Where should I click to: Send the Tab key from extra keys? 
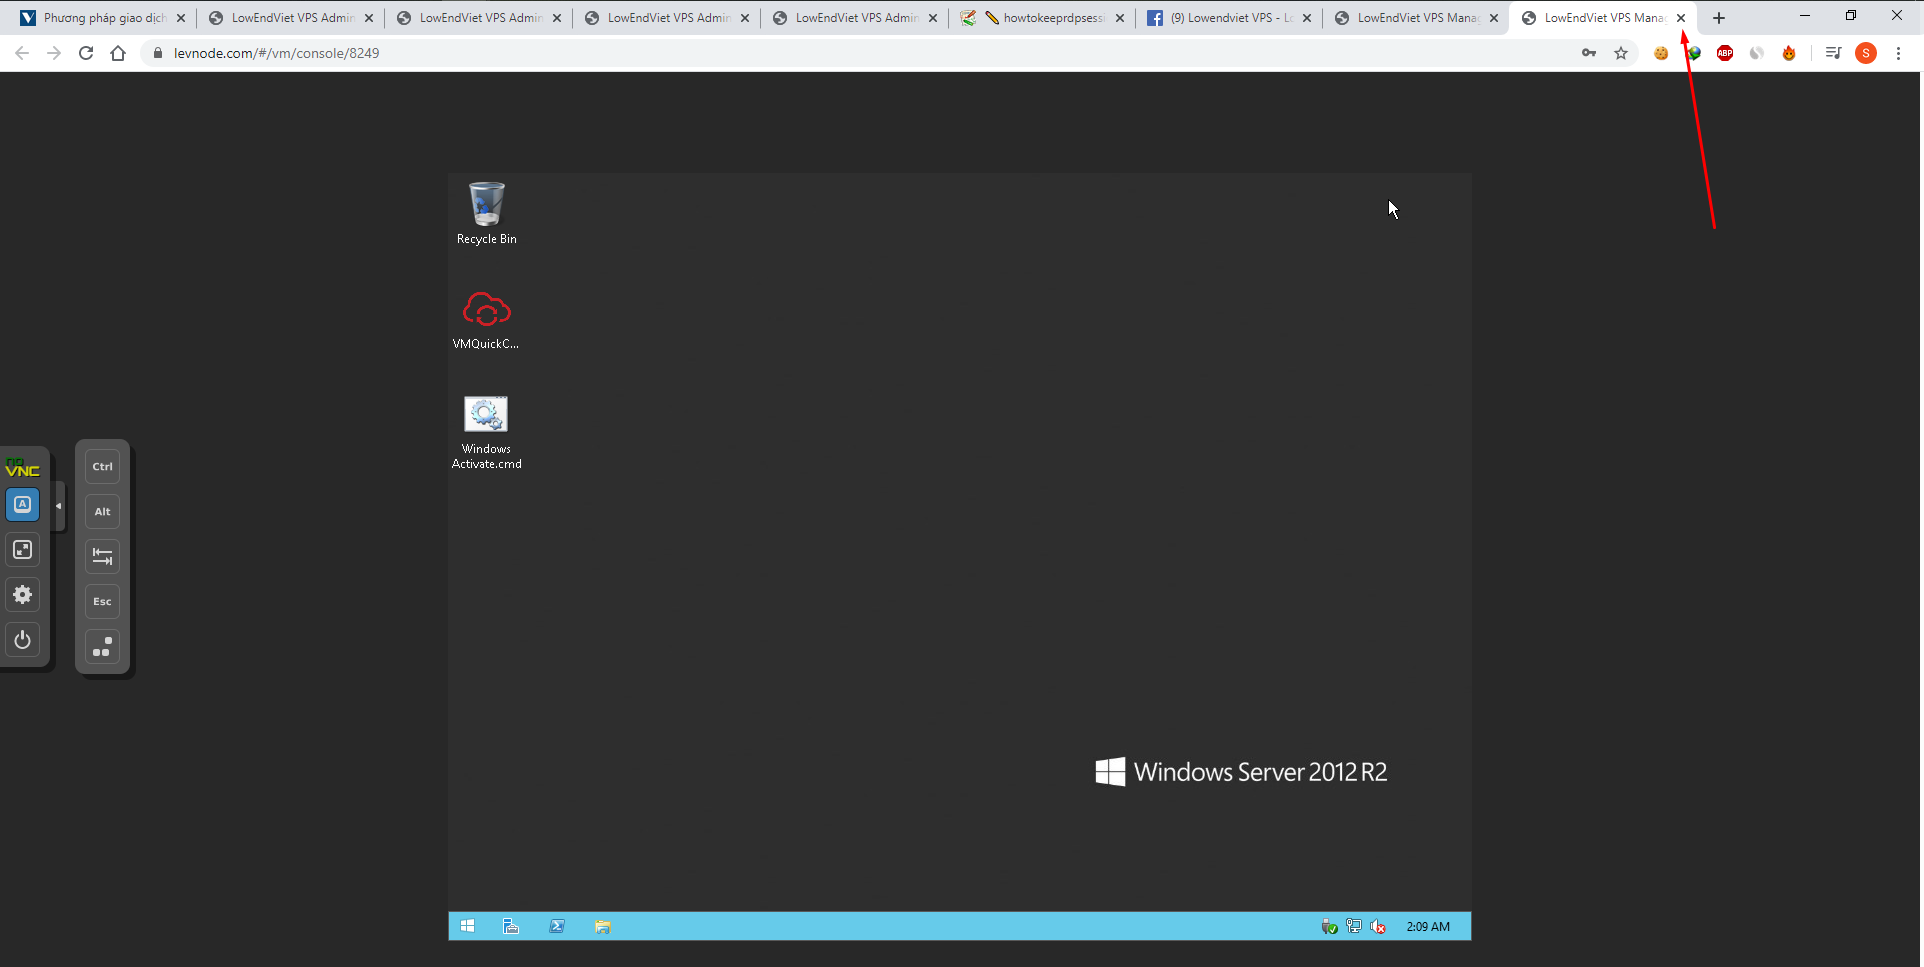coord(102,557)
